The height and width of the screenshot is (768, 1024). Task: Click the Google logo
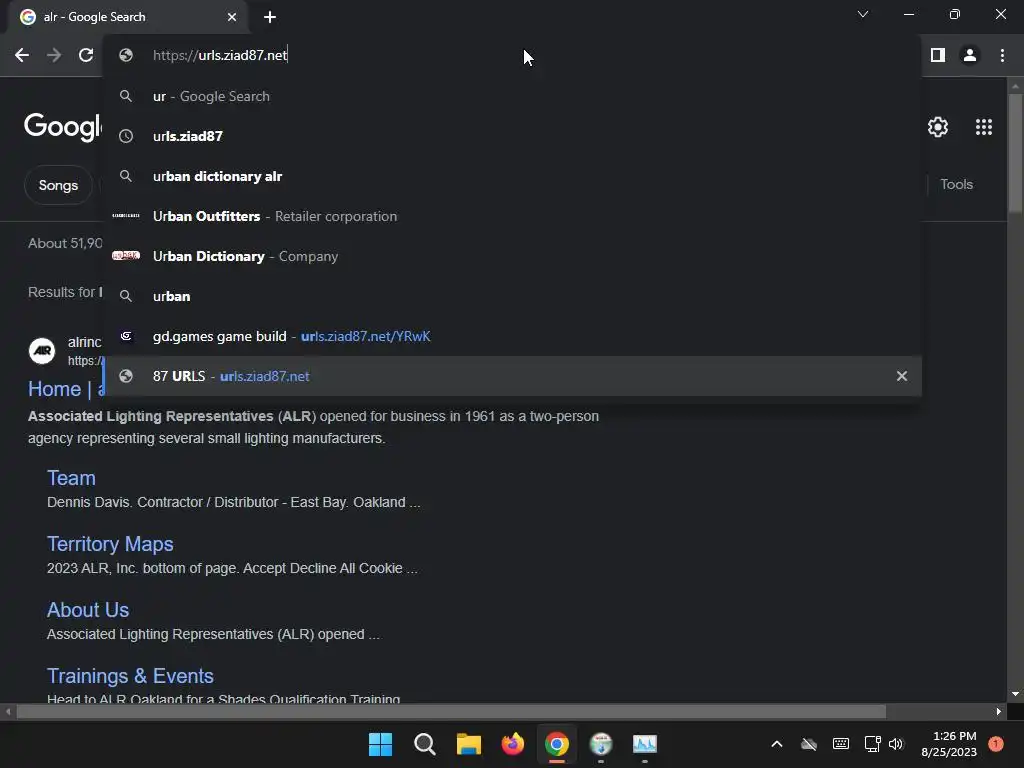(x=63, y=126)
